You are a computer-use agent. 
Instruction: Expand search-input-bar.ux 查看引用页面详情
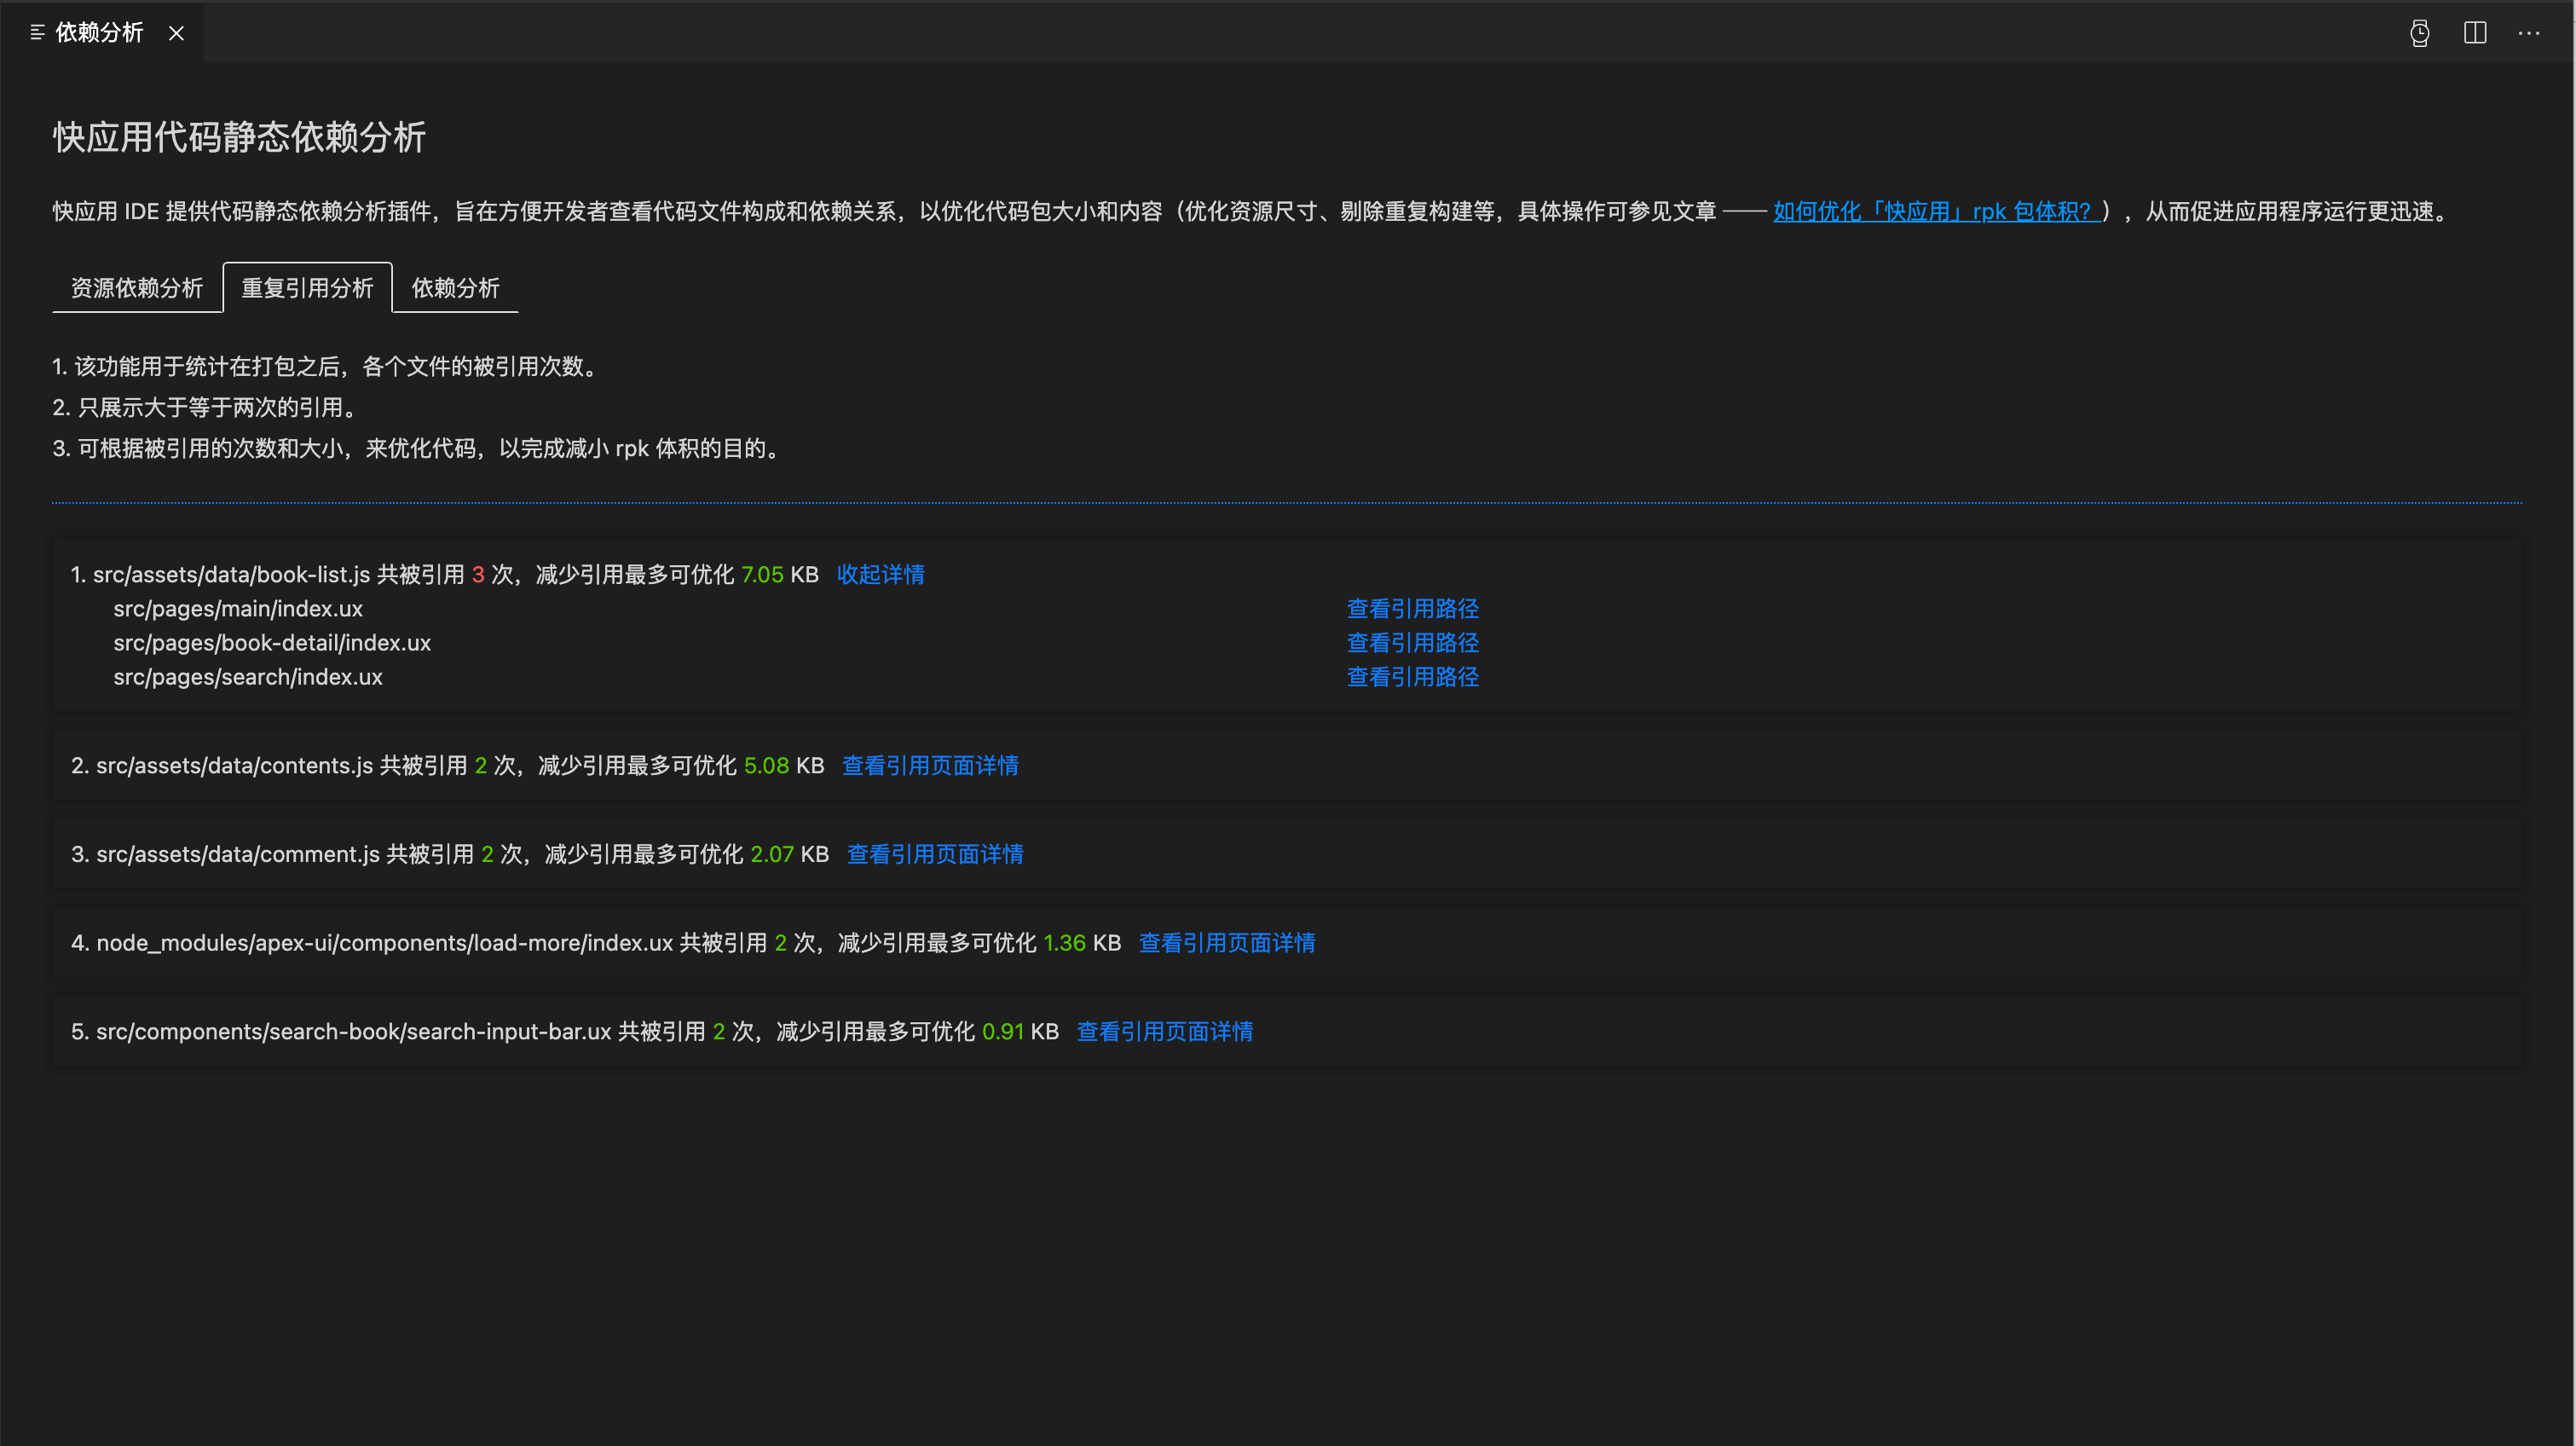tap(1164, 1031)
